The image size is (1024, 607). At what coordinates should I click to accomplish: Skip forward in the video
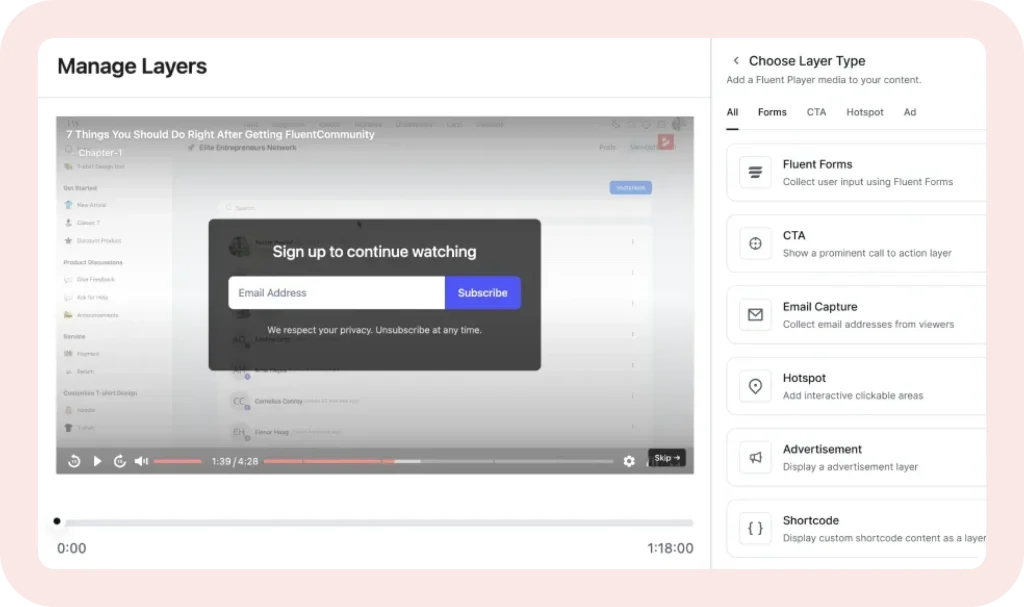coord(120,461)
